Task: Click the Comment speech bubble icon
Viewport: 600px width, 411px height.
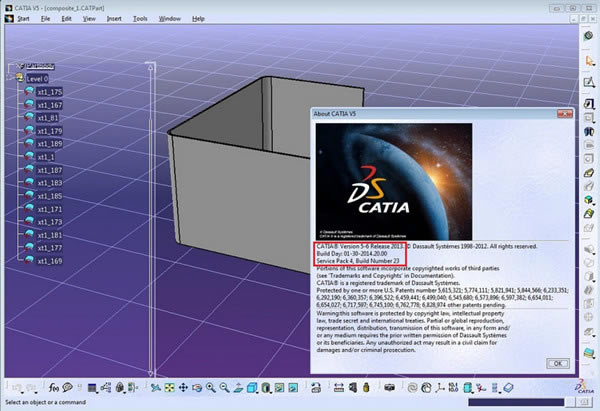Action: click(67, 388)
